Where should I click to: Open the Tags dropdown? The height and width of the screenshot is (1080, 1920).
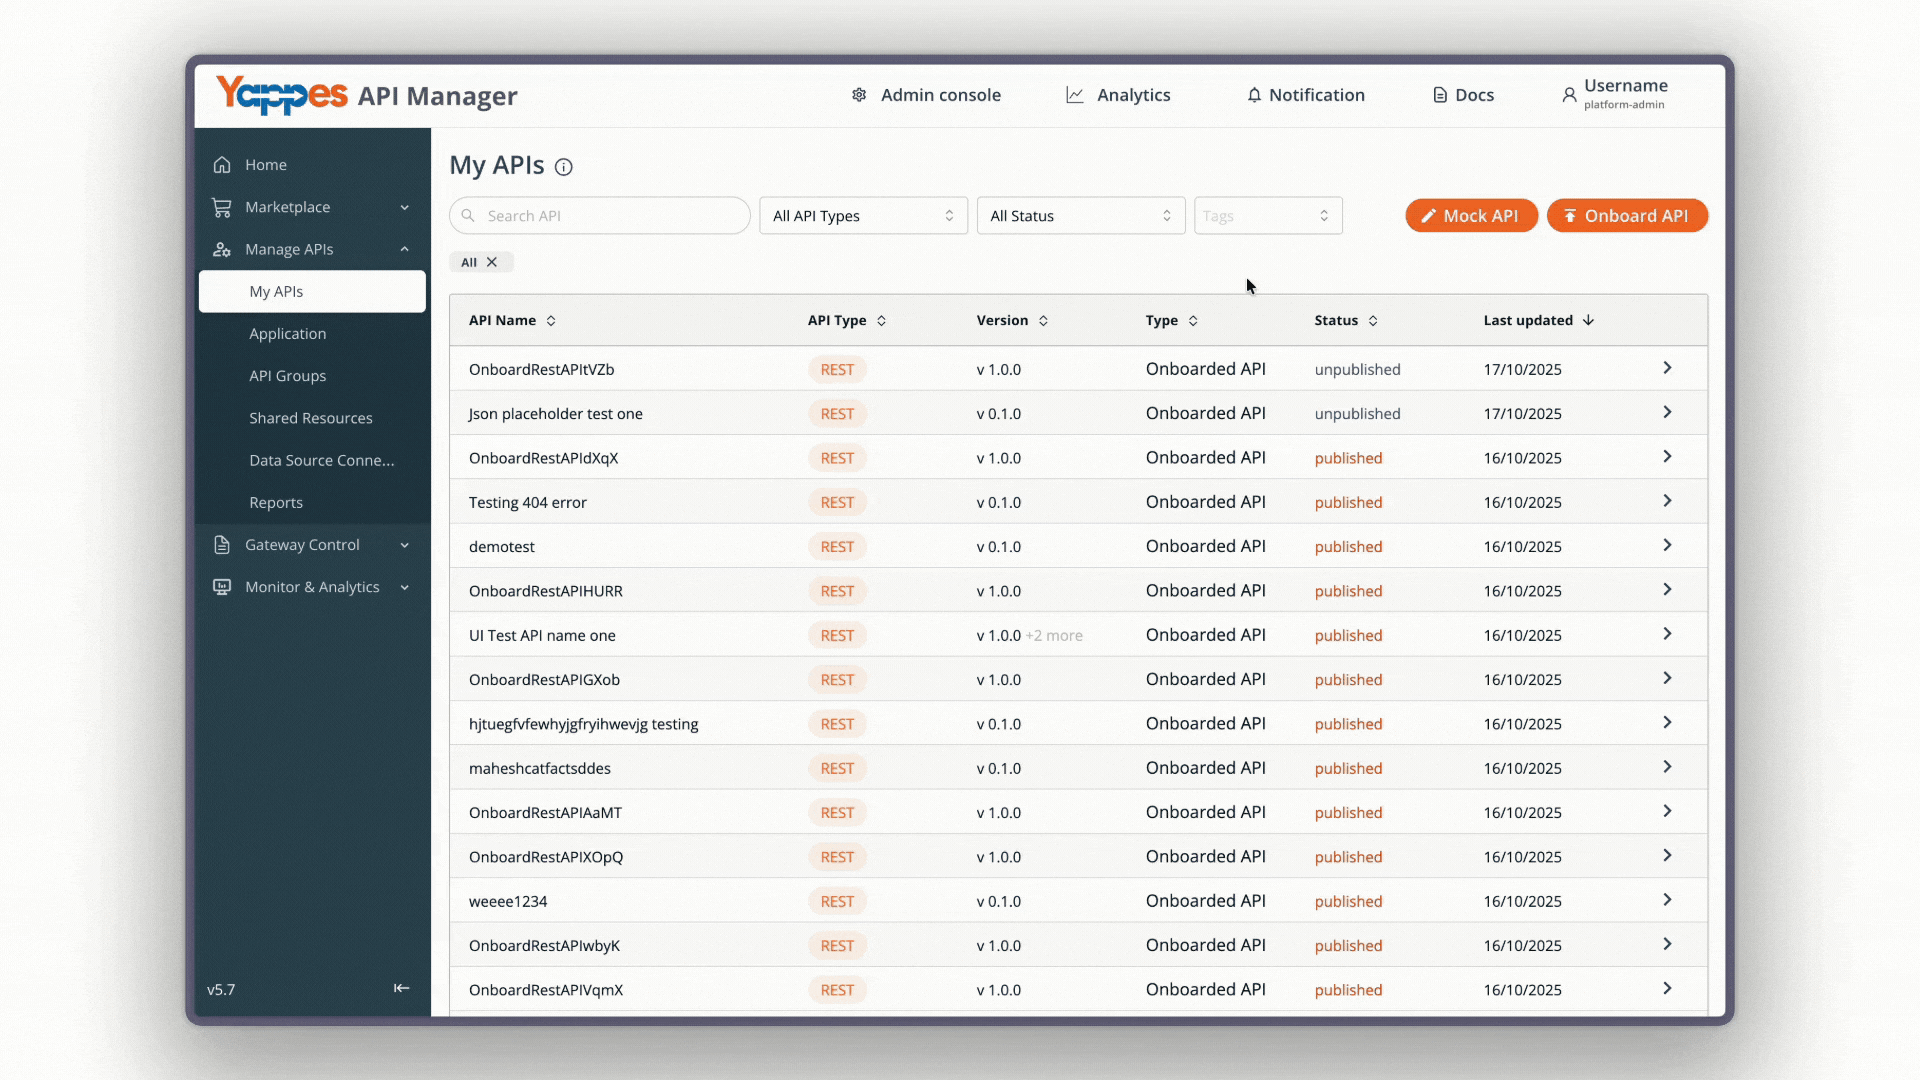[1268, 216]
